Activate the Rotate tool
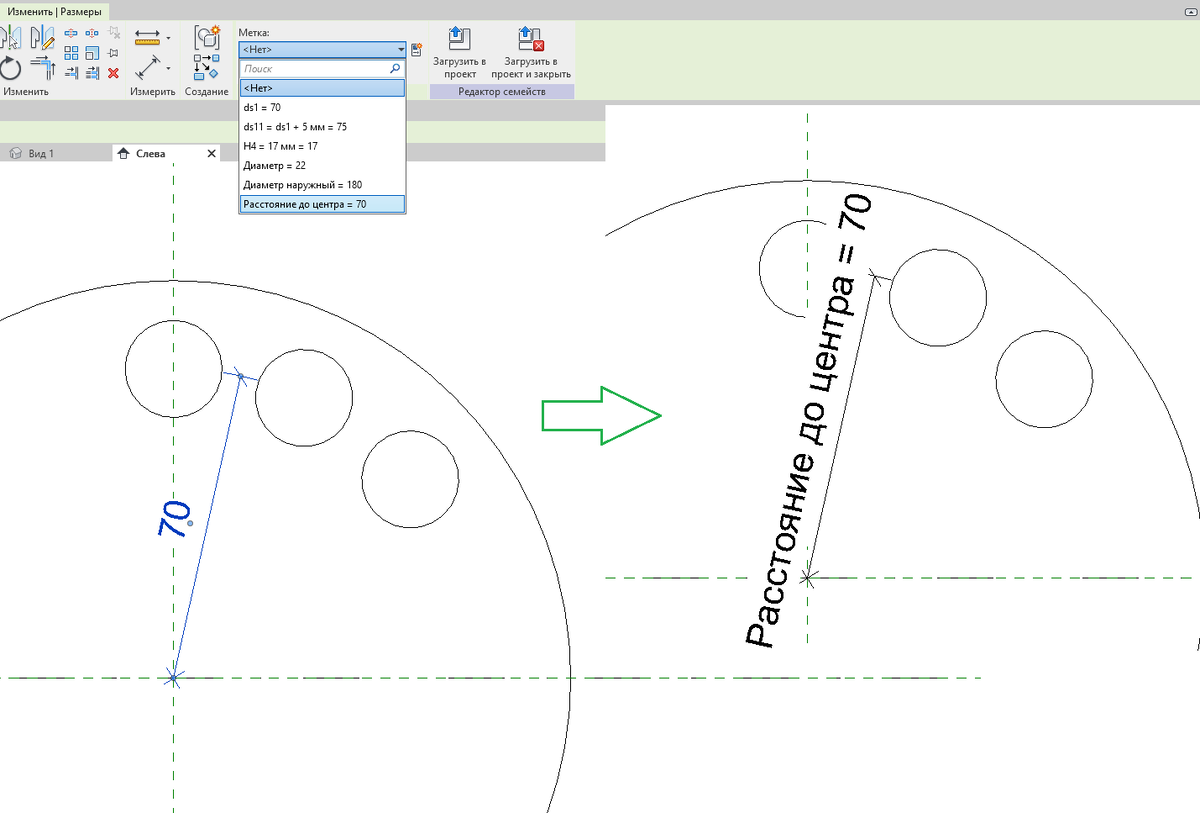 [x=10, y=68]
